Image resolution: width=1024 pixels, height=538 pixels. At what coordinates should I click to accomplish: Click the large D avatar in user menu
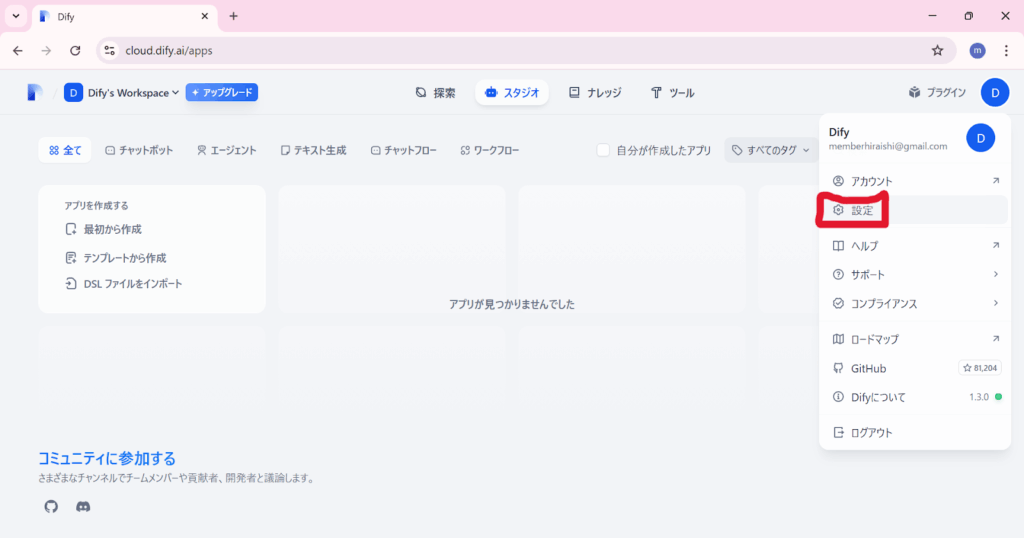point(980,138)
